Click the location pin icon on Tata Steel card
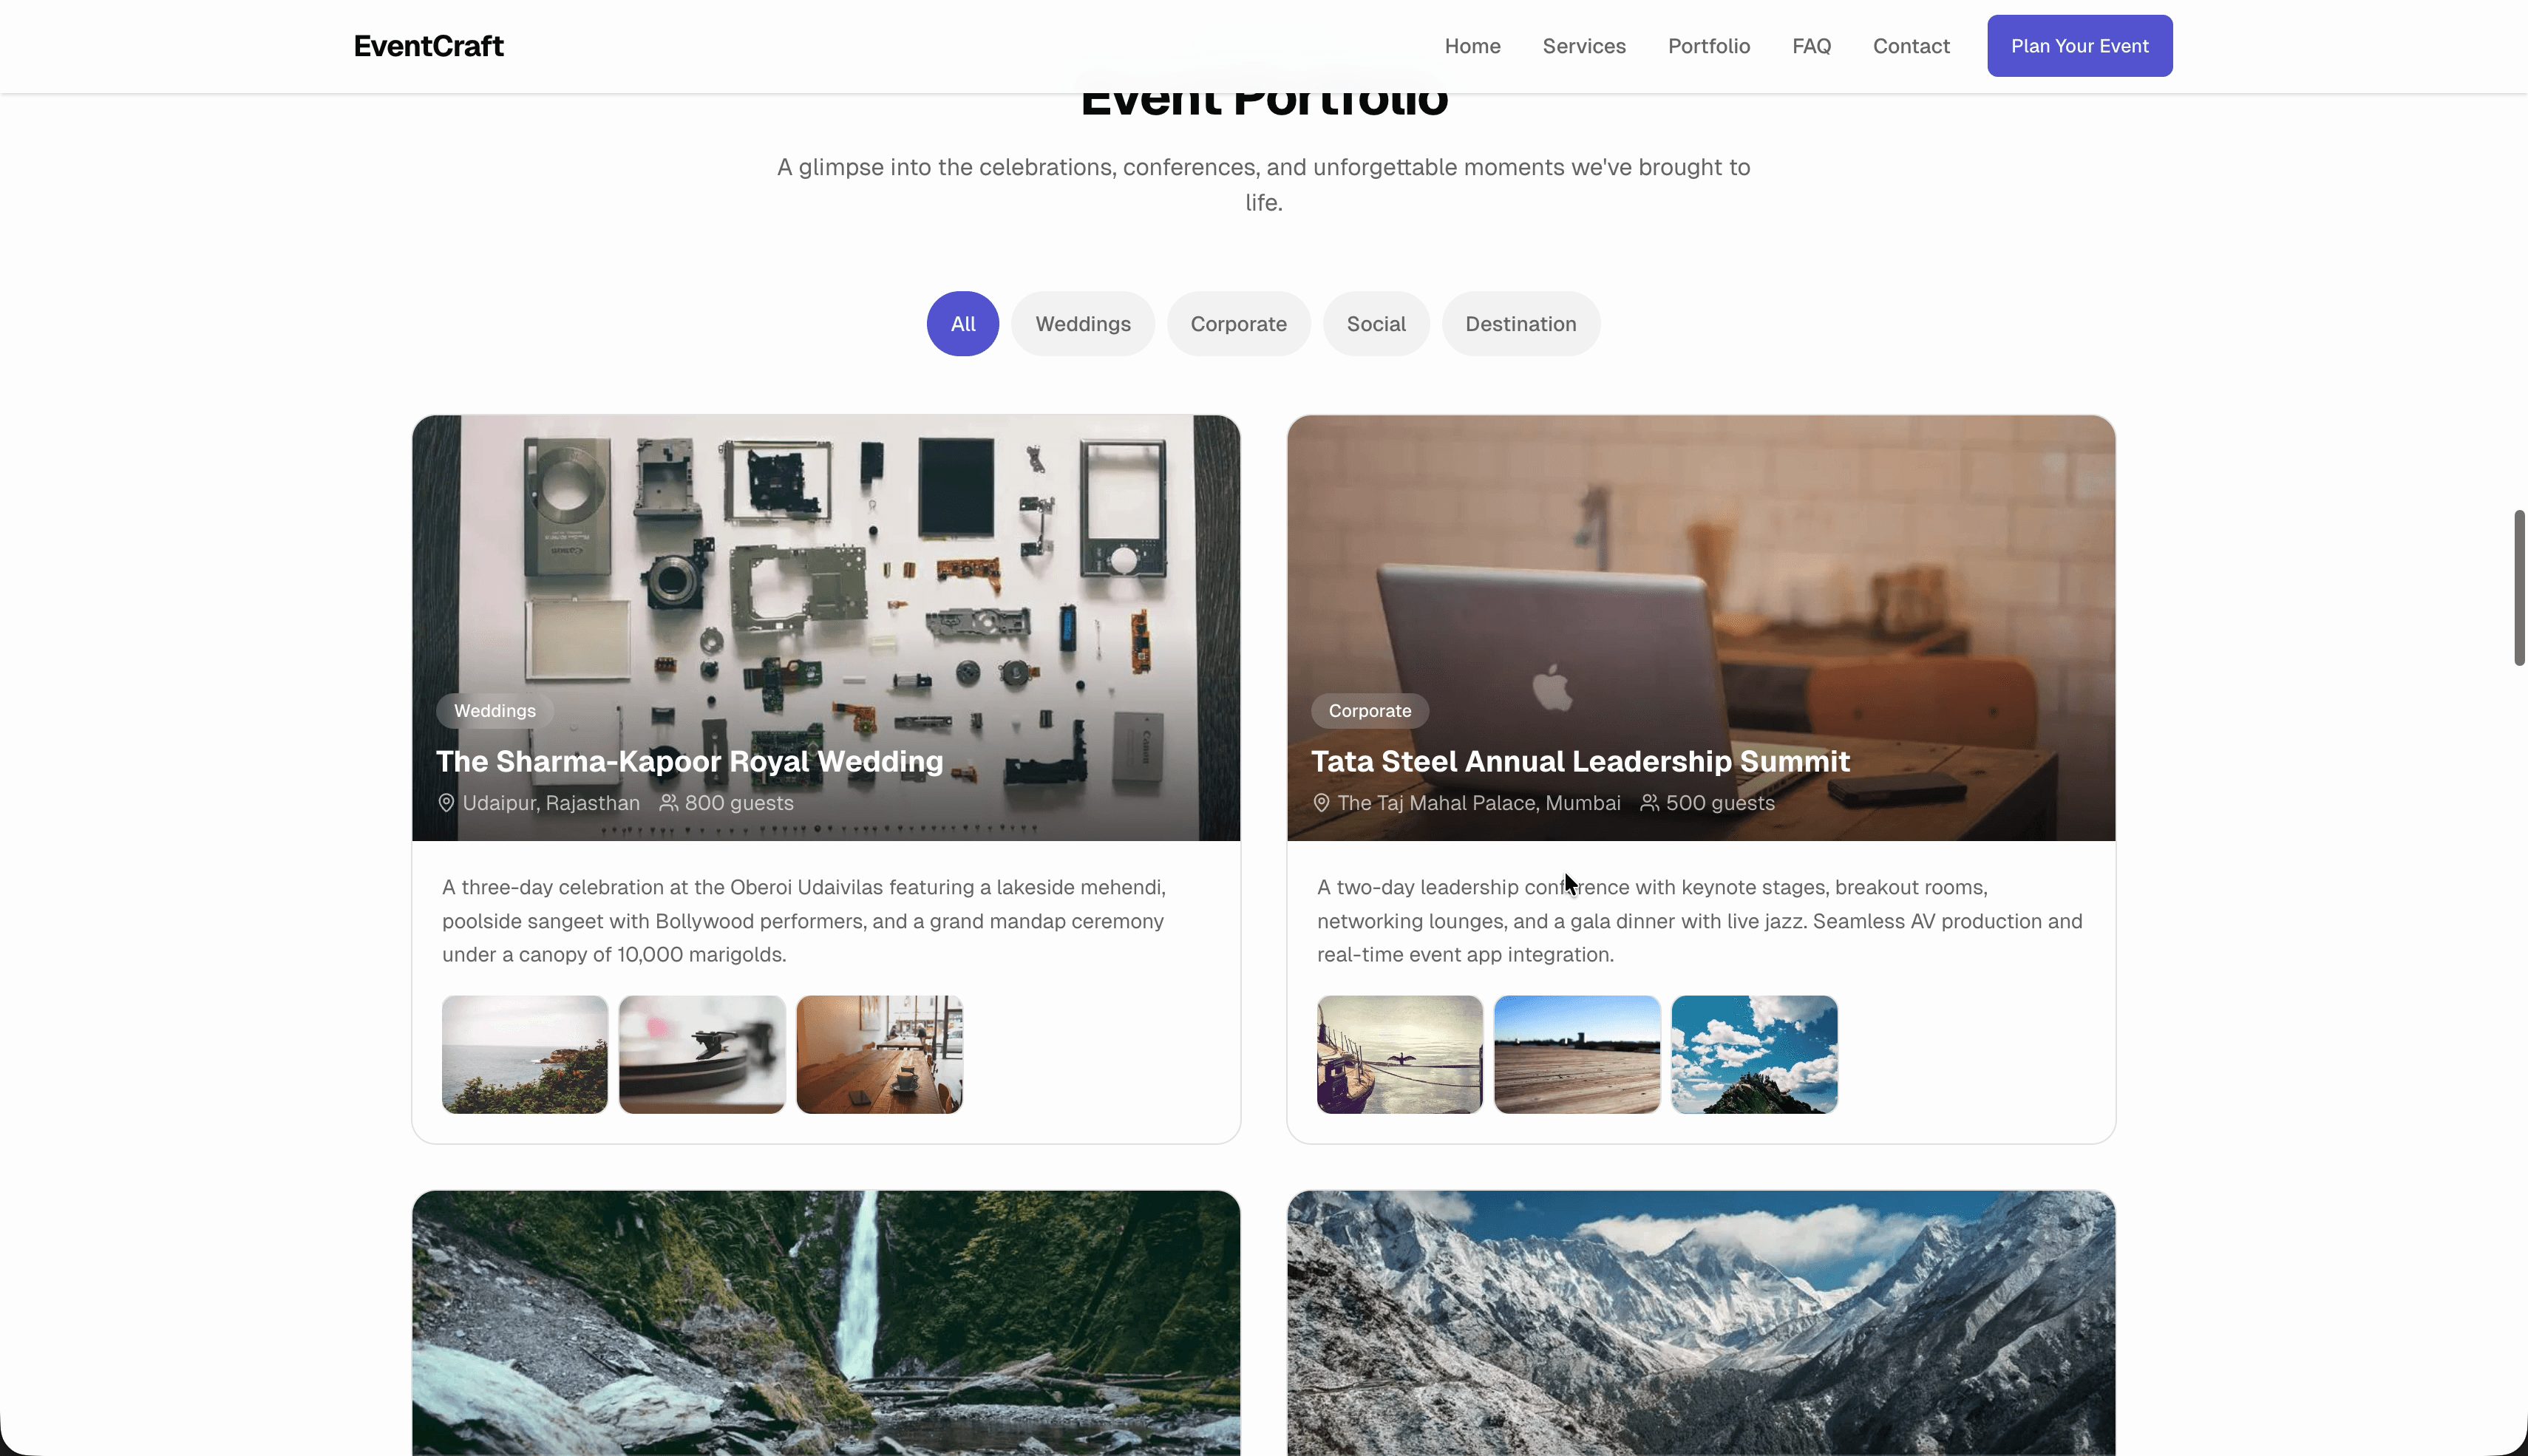 point(1321,803)
